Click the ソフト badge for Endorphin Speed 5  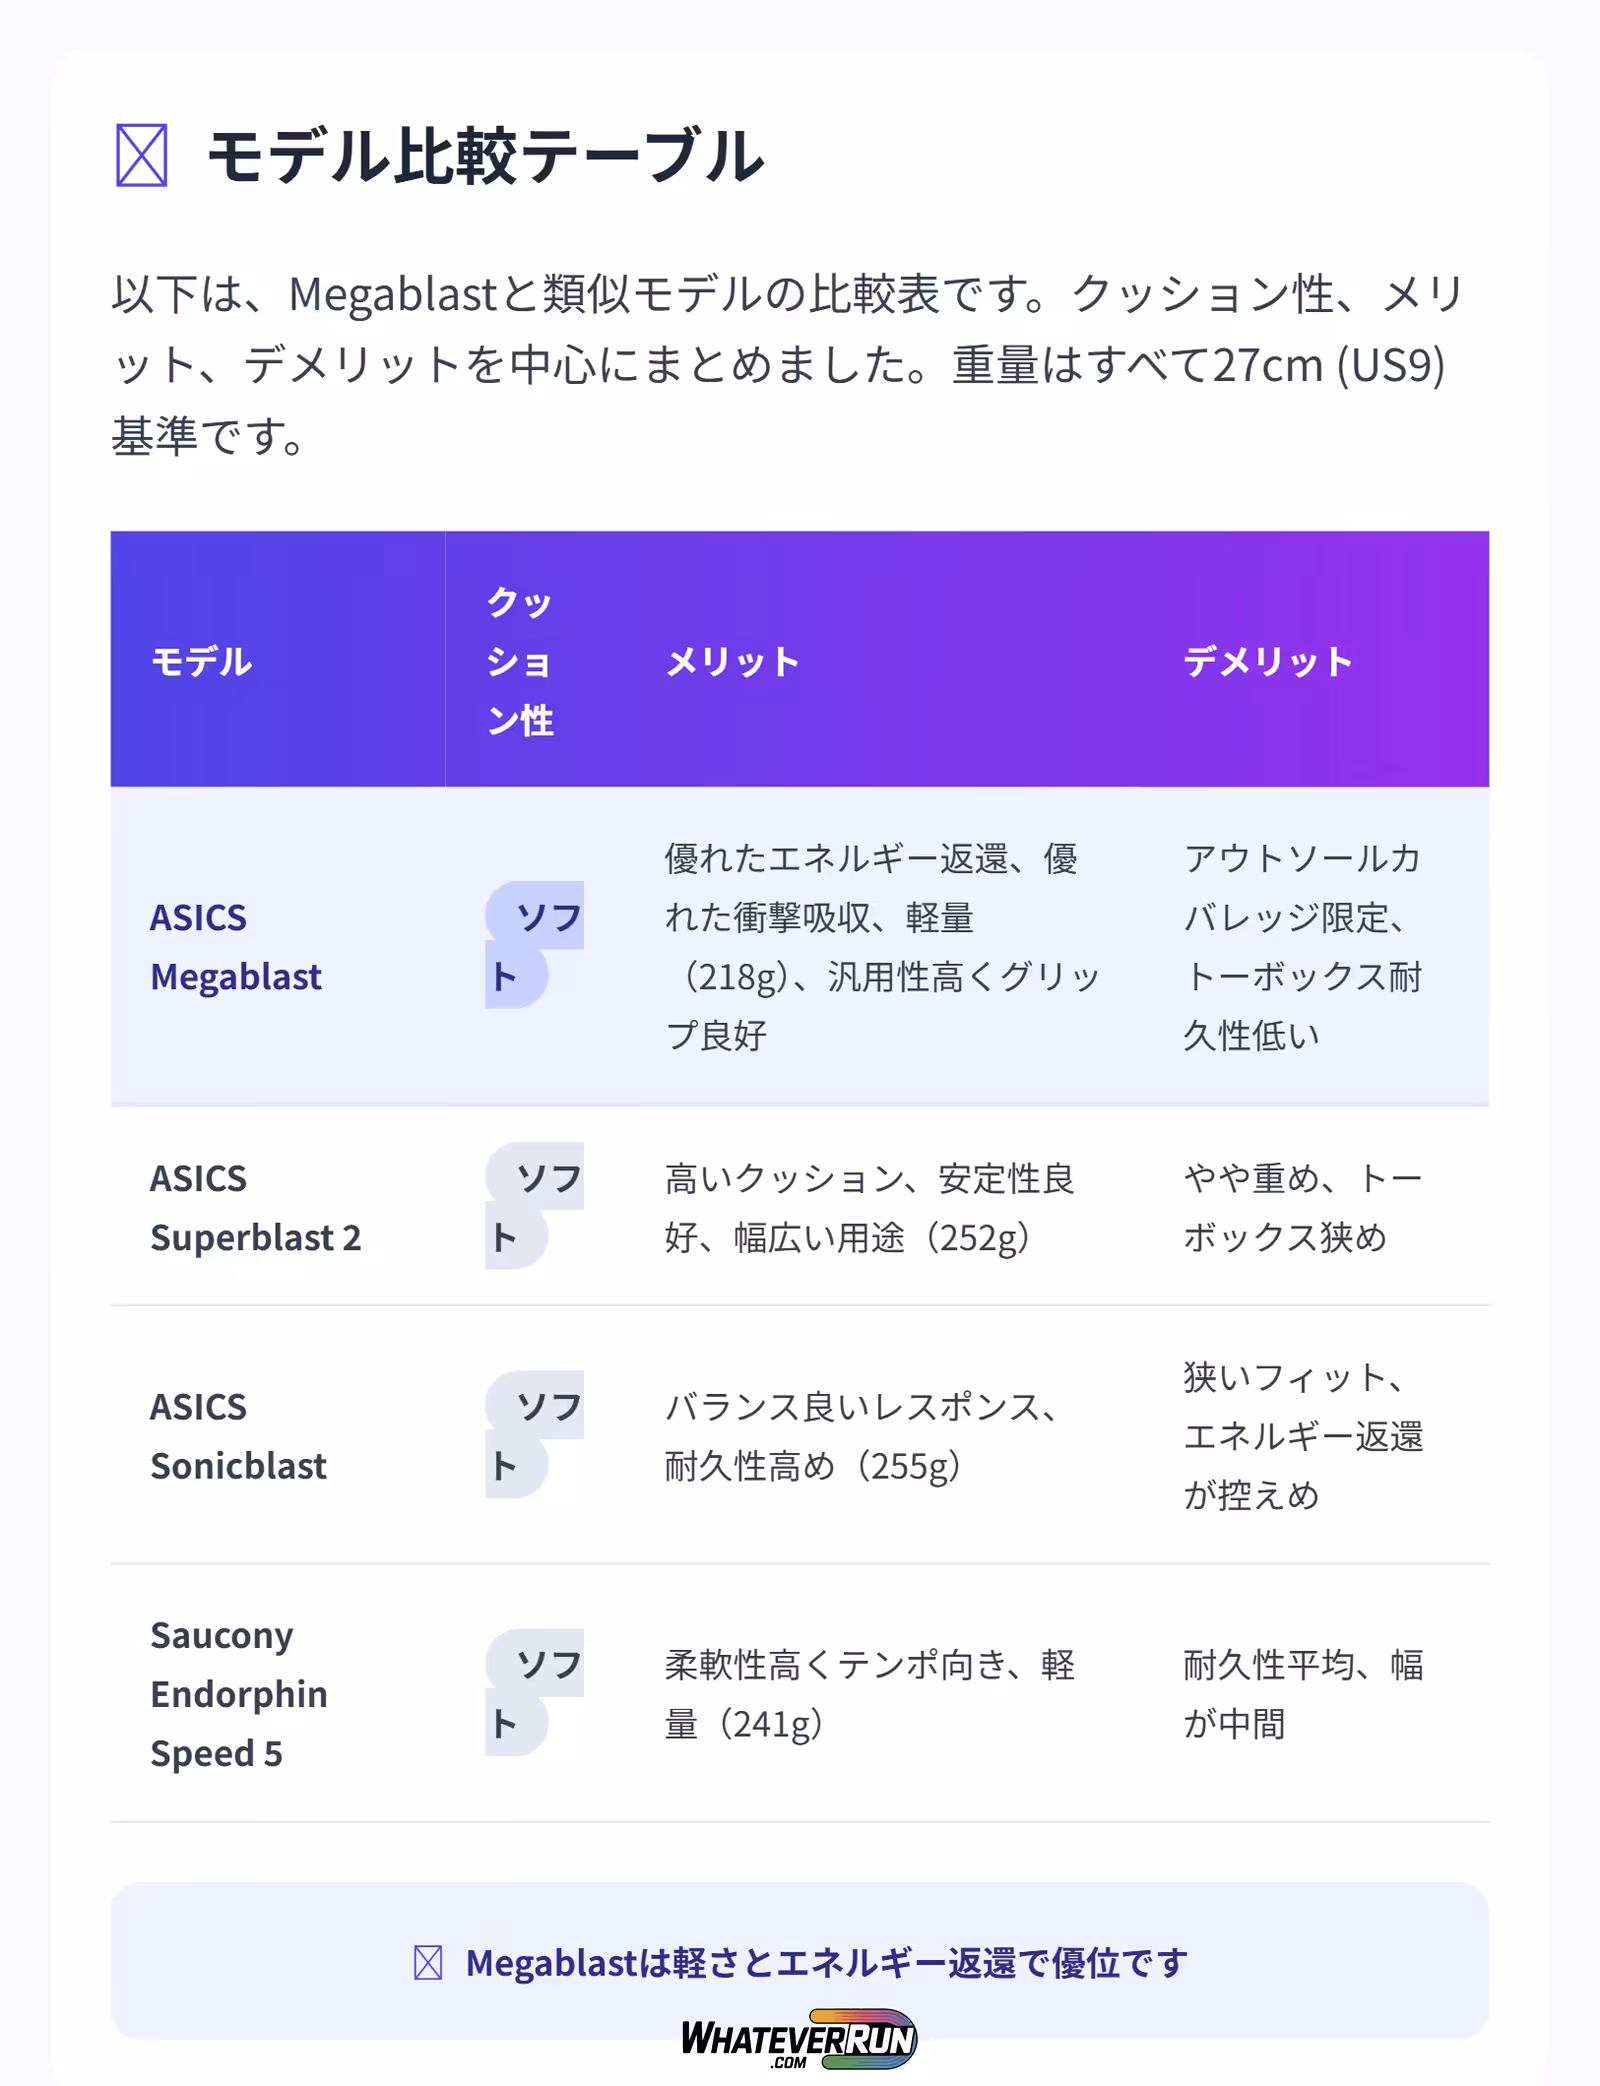coord(534,1693)
